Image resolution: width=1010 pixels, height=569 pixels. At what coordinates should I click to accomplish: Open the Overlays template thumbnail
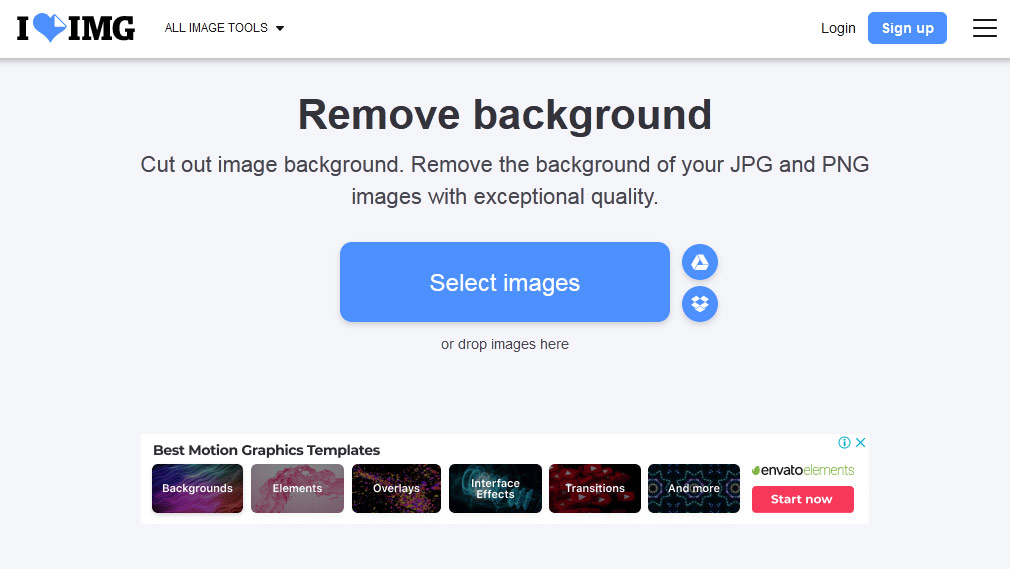pos(396,488)
